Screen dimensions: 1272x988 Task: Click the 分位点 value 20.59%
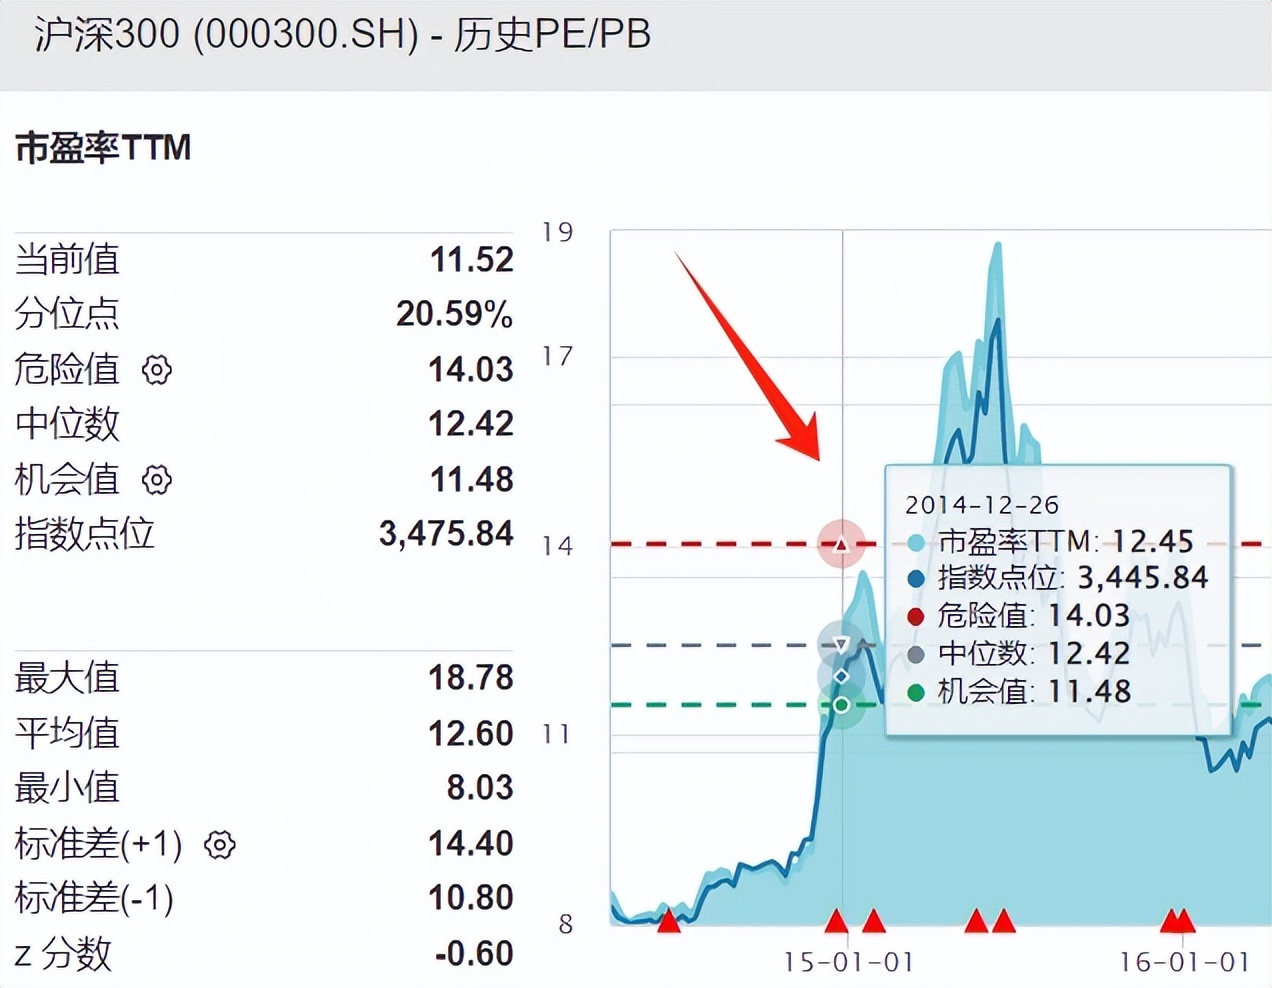point(455,314)
